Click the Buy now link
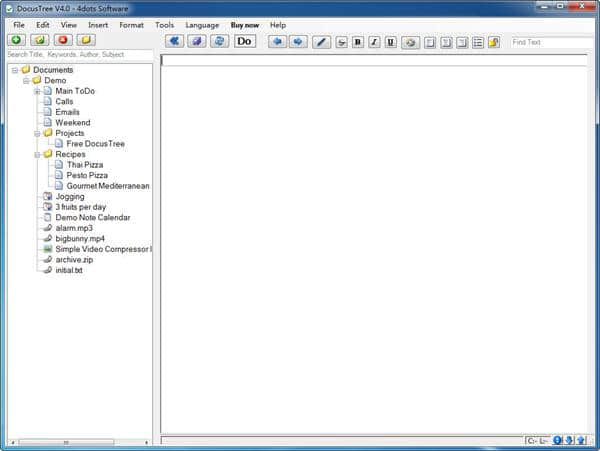The height and width of the screenshot is (451, 600). coord(244,24)
